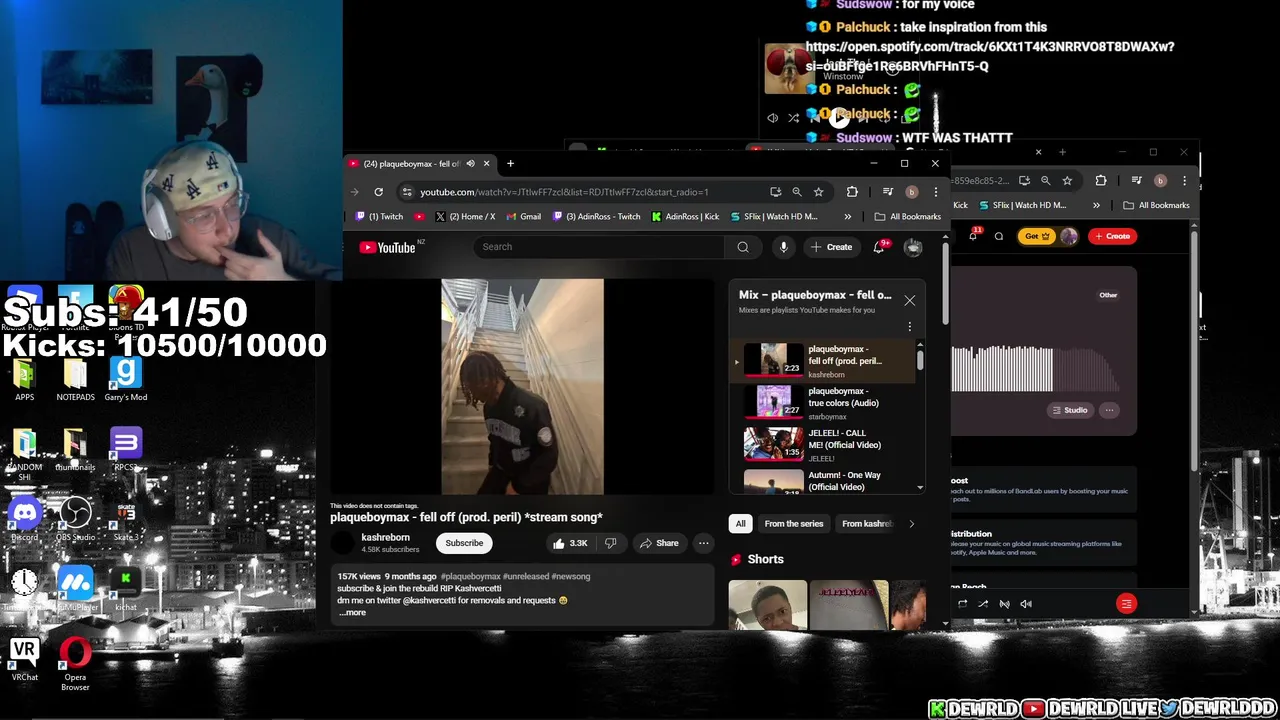Screen dimensions: 1280x720
Task: Open the (2) Home / X bookmark
Action: pyautogui.click(x=465, y=217)
